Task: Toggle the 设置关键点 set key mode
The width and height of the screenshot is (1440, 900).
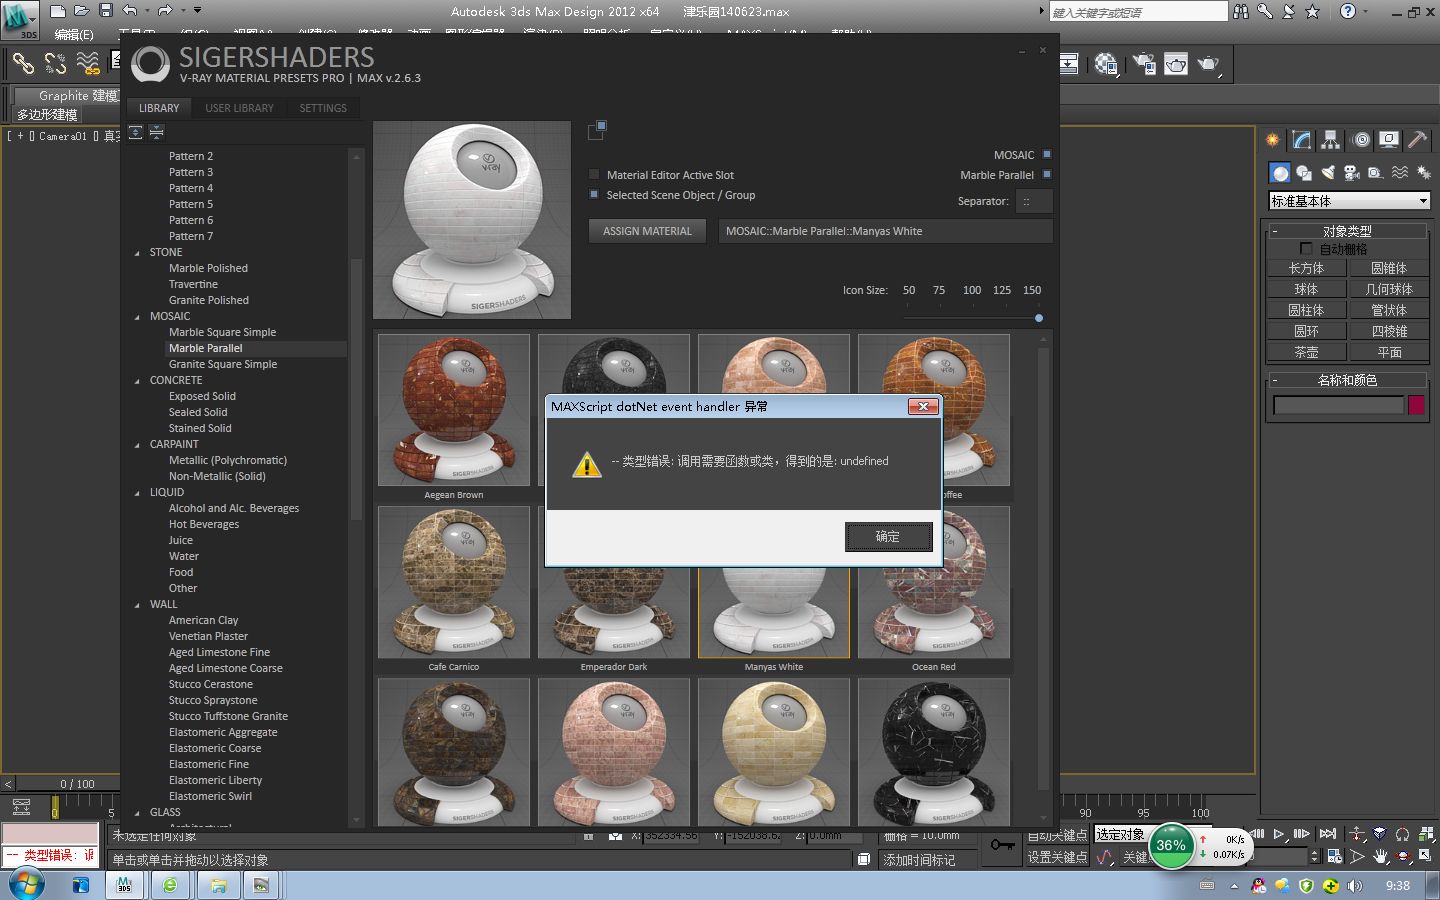Action: pyautogui.click(x=1057, y=857)
